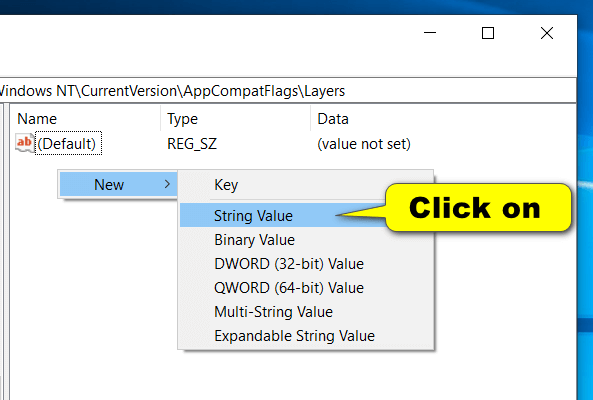
Task: Click the (value not set) data cell
Action: [364, 144]
